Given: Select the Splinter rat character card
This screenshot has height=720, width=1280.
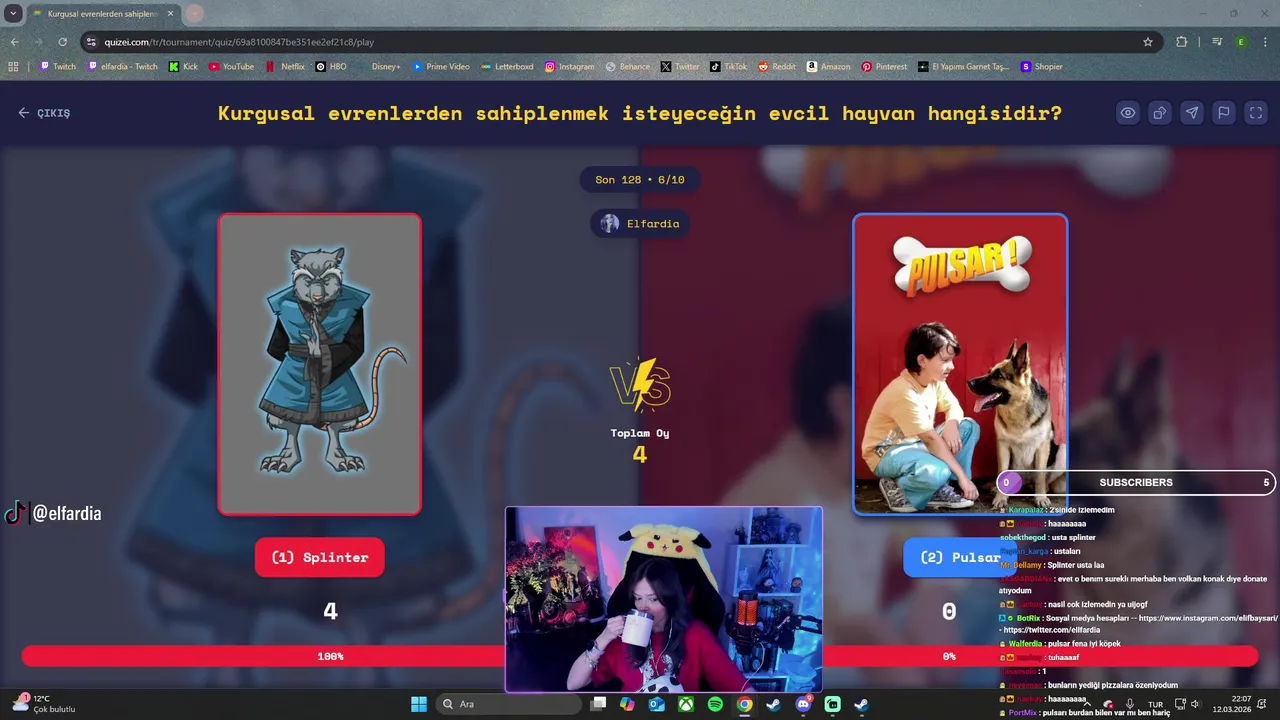Looking at the screenshot, I should 320,364.
